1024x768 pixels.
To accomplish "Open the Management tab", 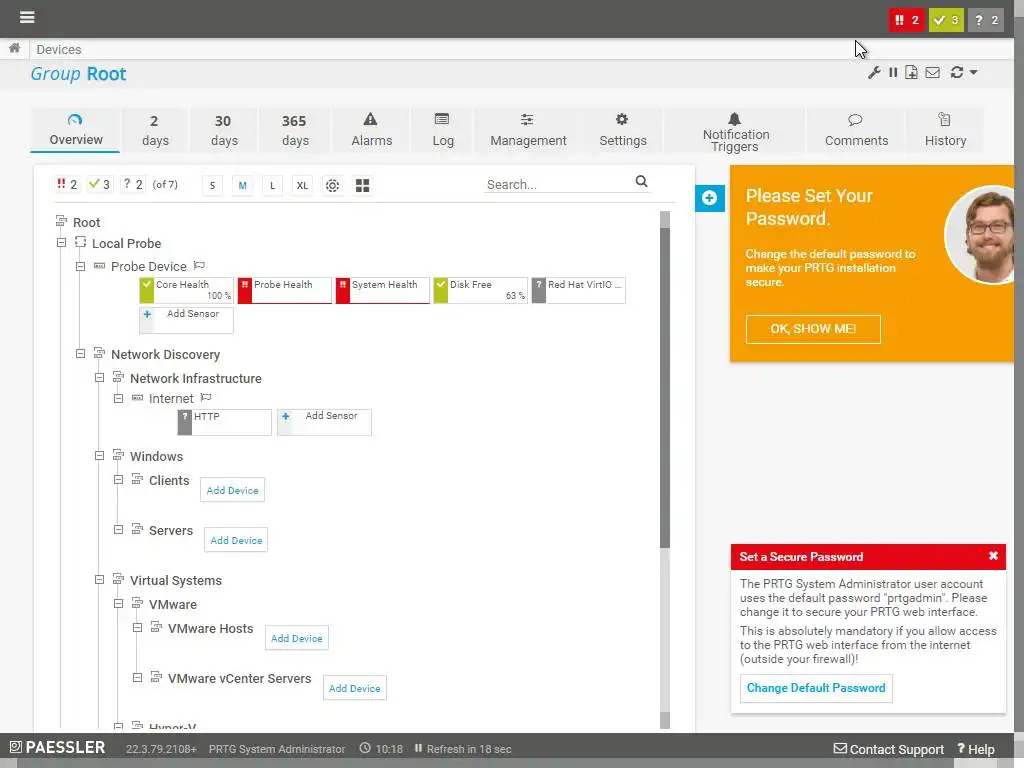I will (x=528, y=130).
